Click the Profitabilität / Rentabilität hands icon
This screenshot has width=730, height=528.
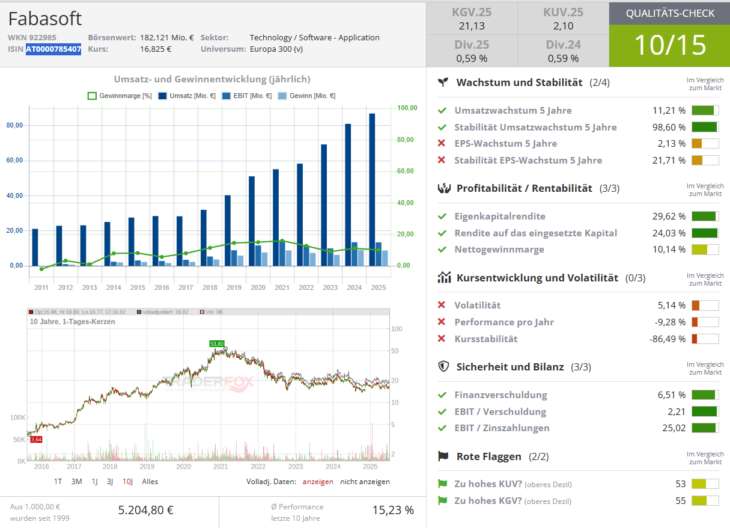tap(444, 188)
